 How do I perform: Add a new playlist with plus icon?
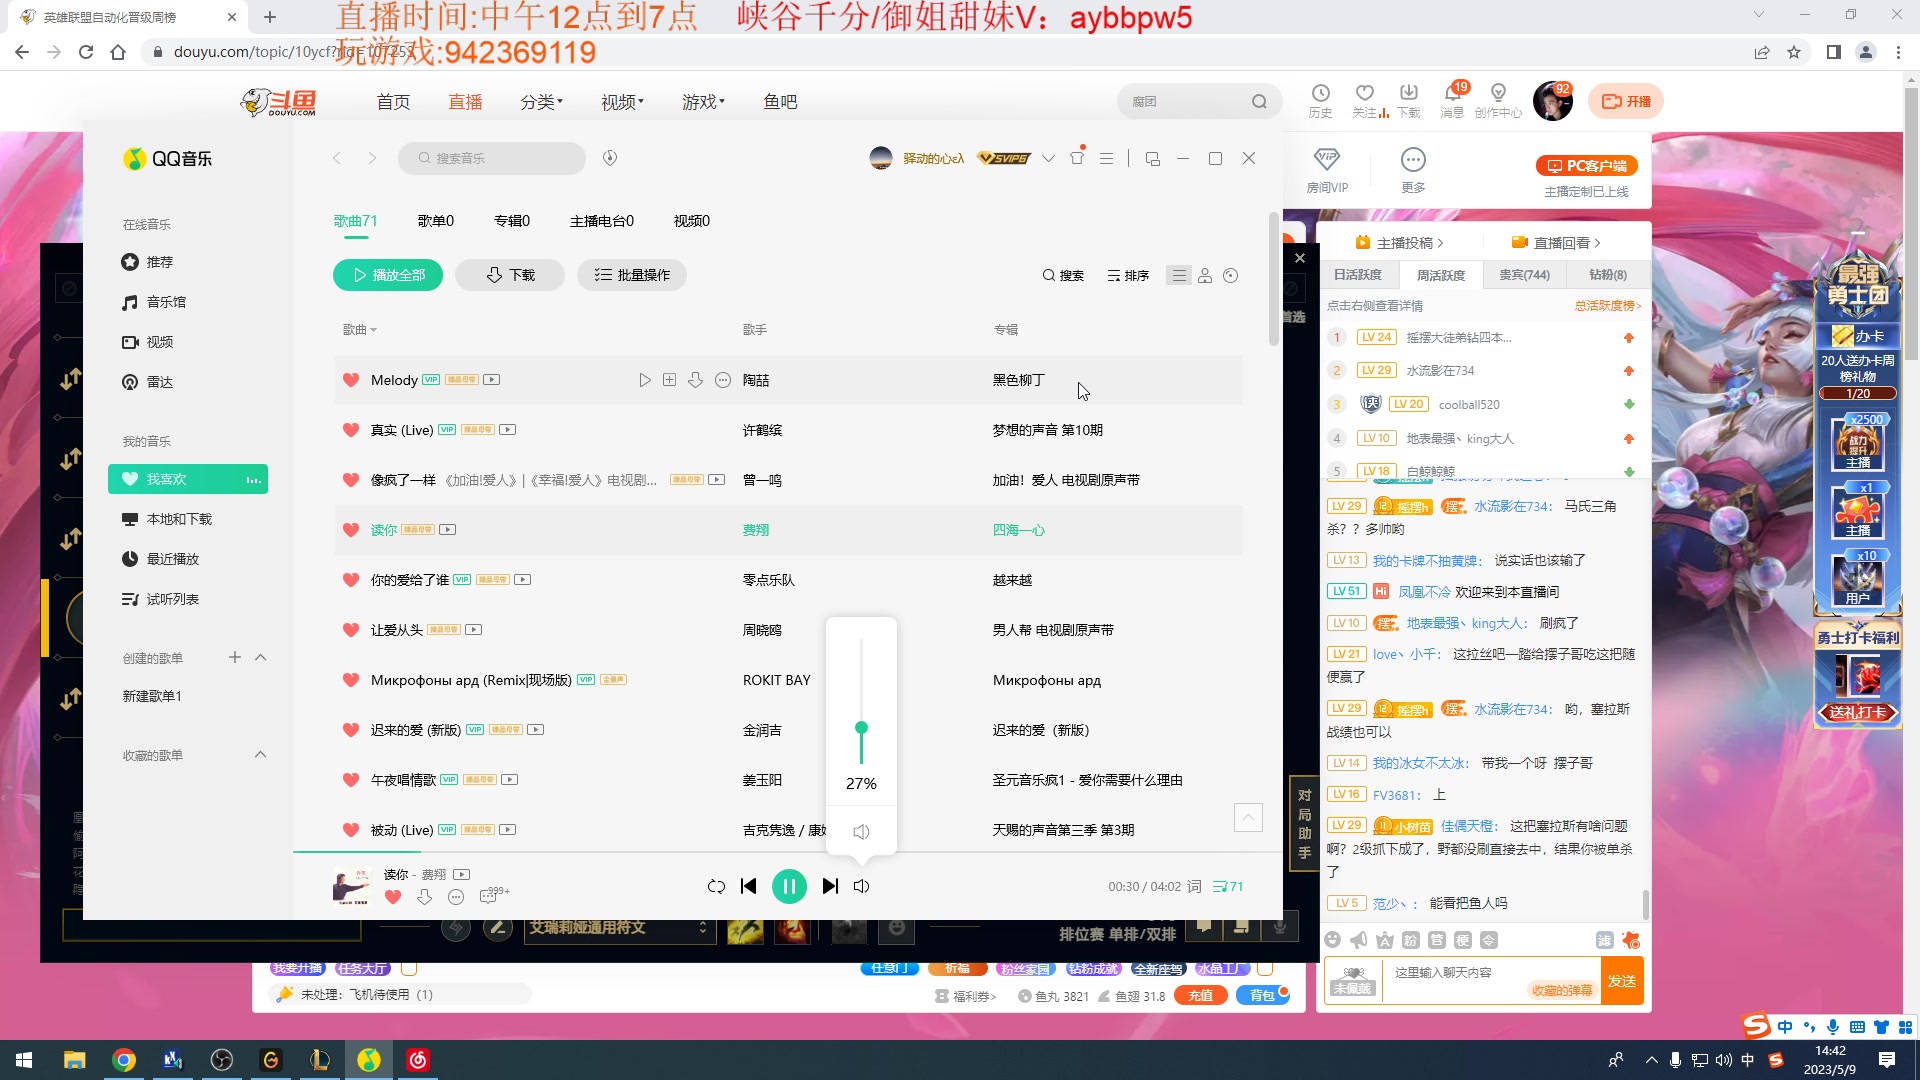pos(235,657)
